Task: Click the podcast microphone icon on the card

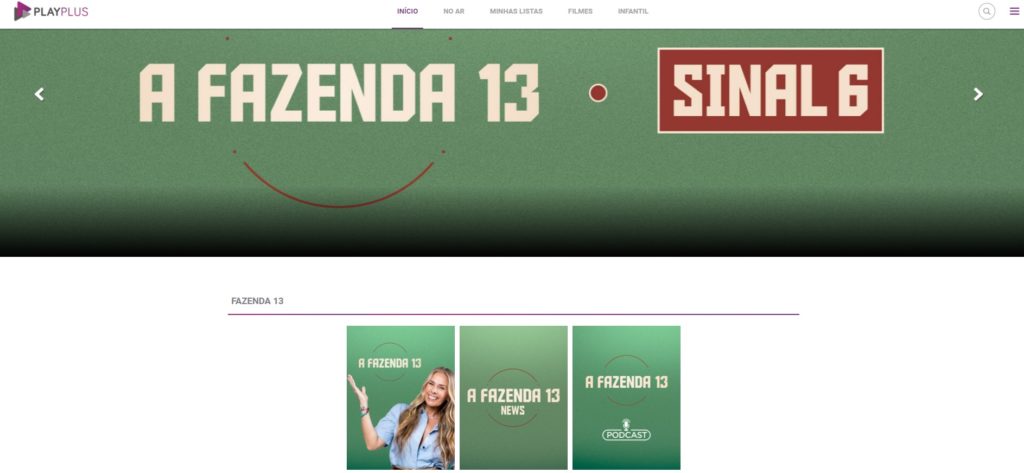Action: (x=626, y=424)
